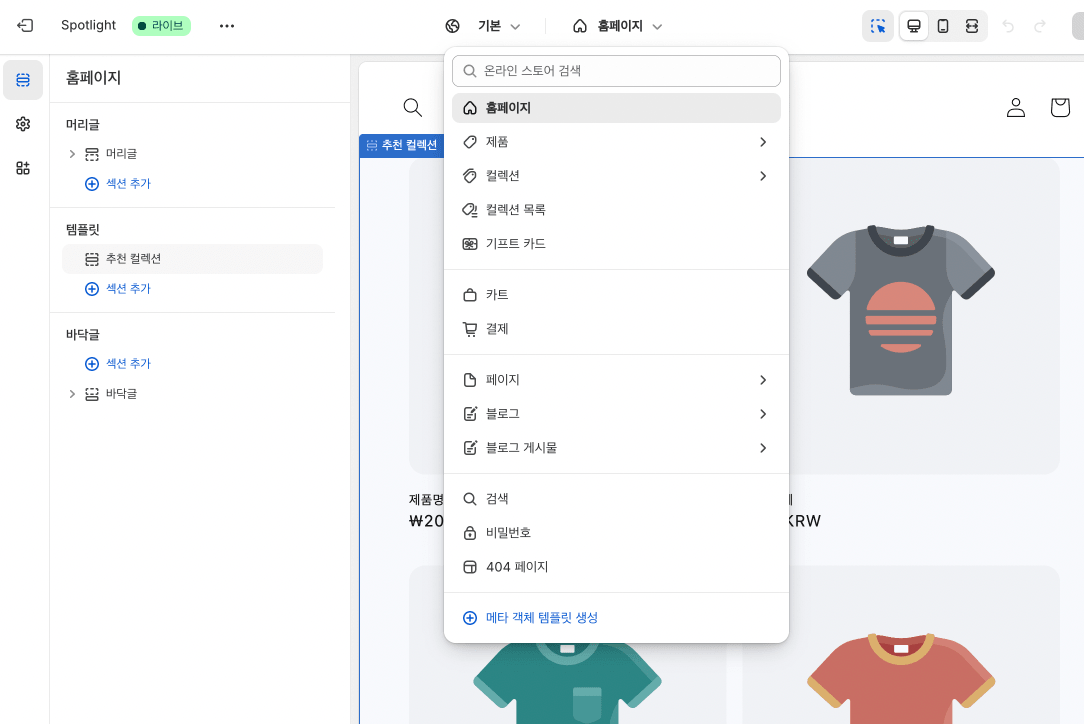Click the 온라인 스토어 검색 field
Image resolution: width=1084 pixels, height=724 pixels.
(616, 71)
